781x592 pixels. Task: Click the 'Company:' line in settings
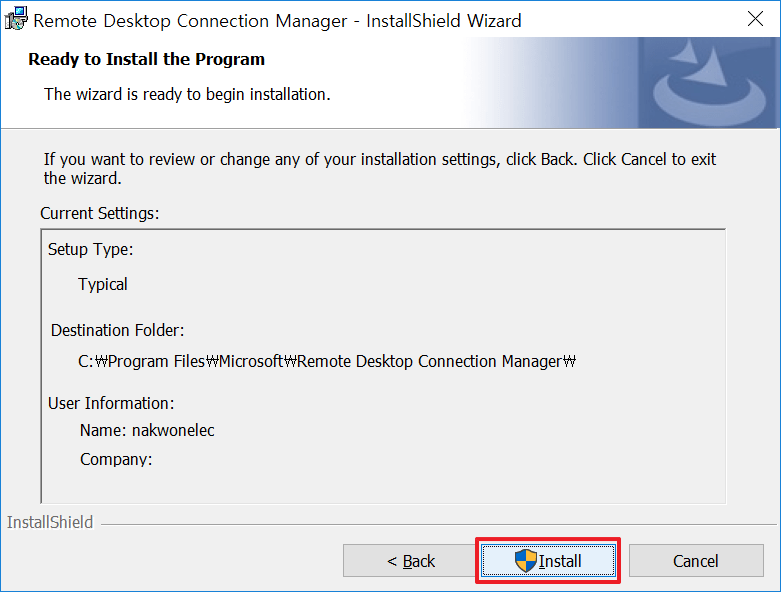(116, 459)
